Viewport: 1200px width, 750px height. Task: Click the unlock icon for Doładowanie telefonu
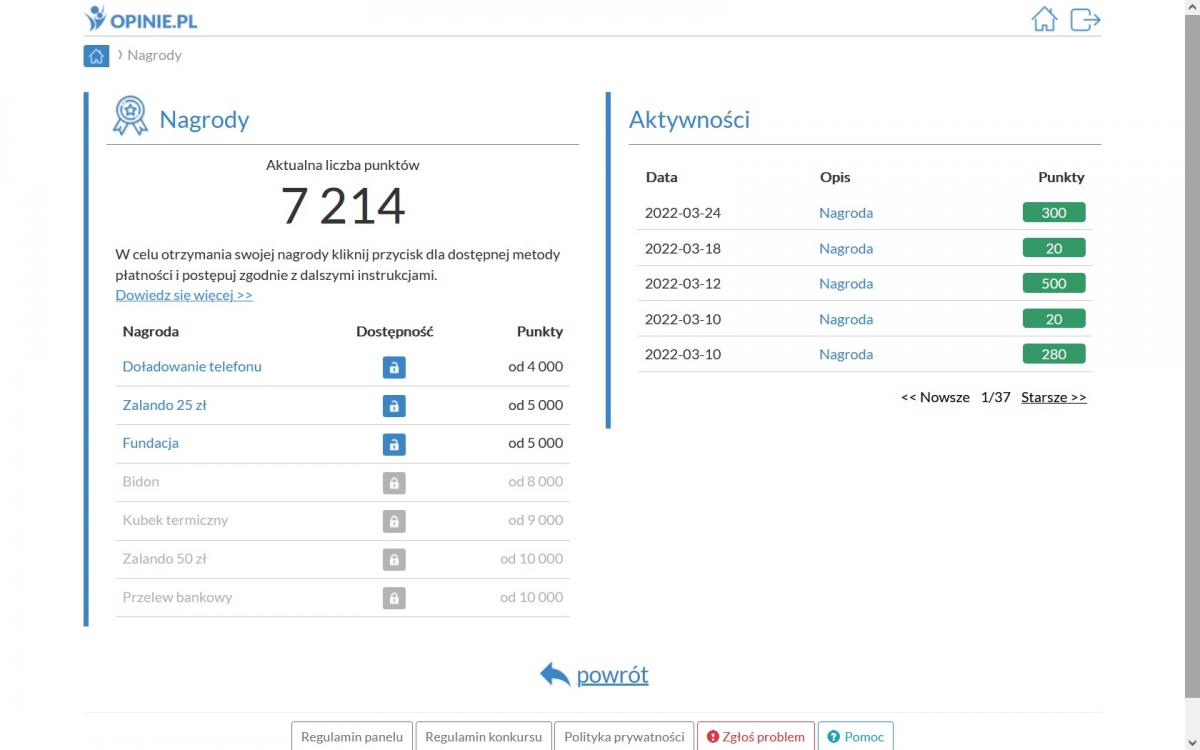[394, 367]
